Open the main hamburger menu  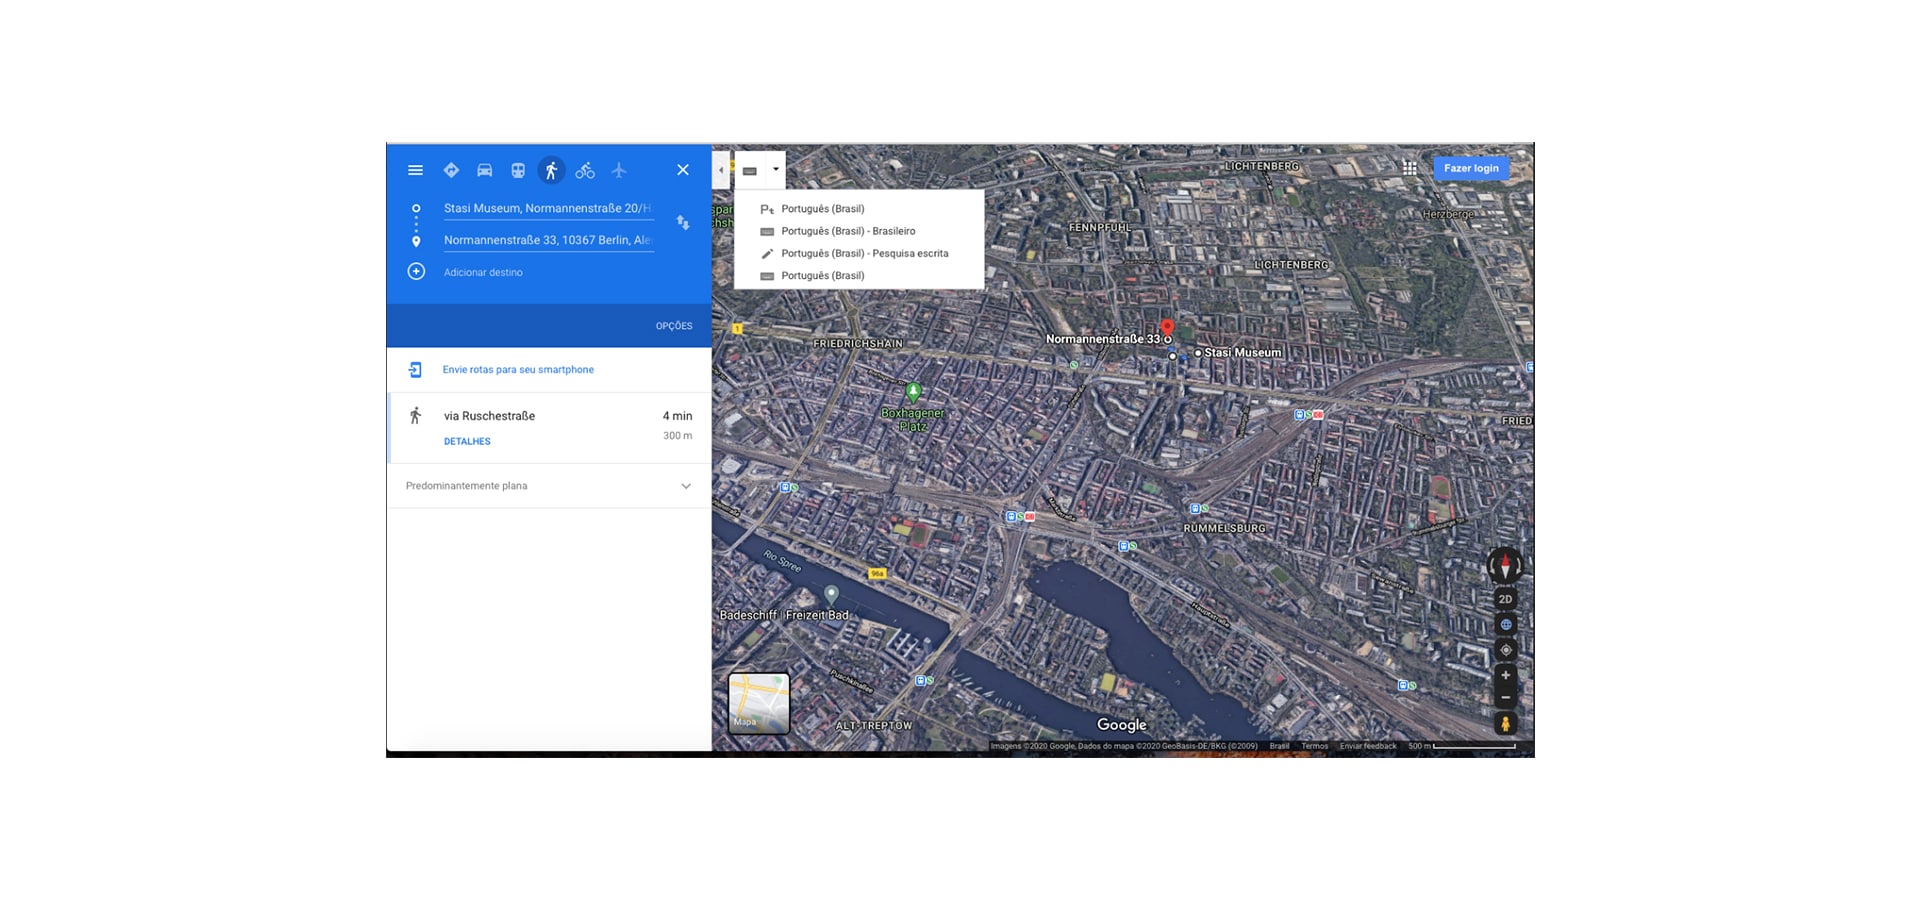(x=415, y=170)
